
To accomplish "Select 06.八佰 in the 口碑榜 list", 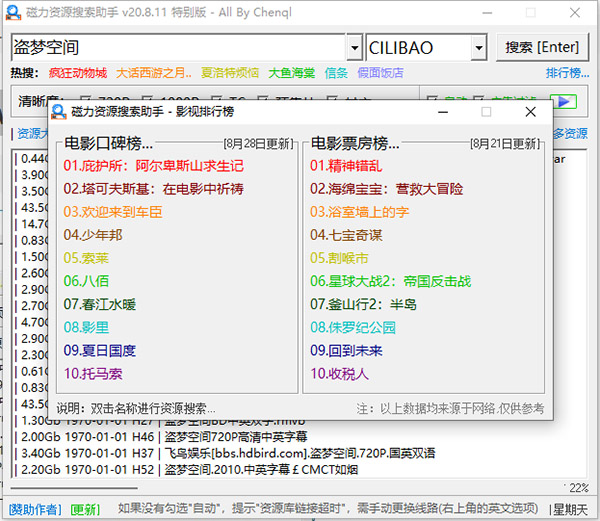I will tap(86, 281).
